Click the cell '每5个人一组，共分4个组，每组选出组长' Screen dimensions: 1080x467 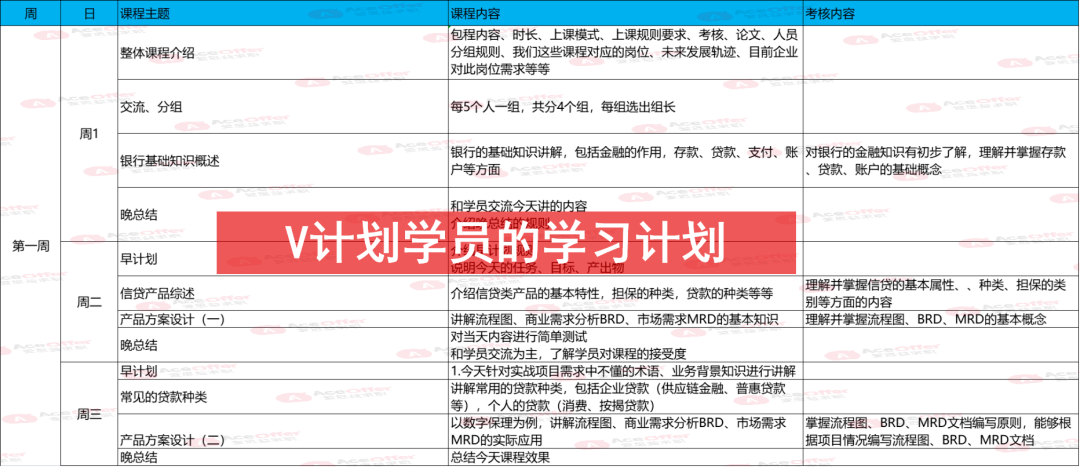625,106
